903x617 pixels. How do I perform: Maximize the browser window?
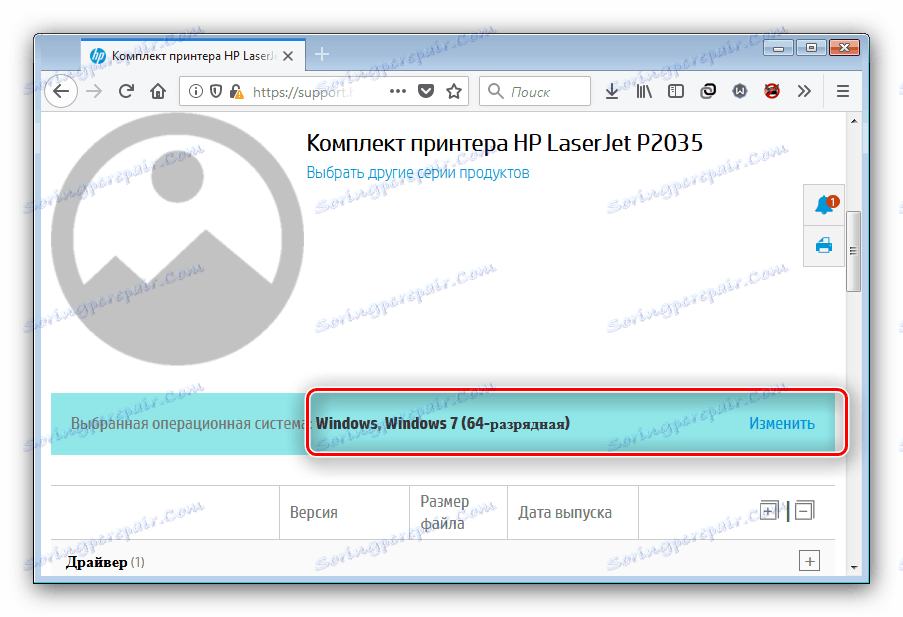tap(811, 48)
